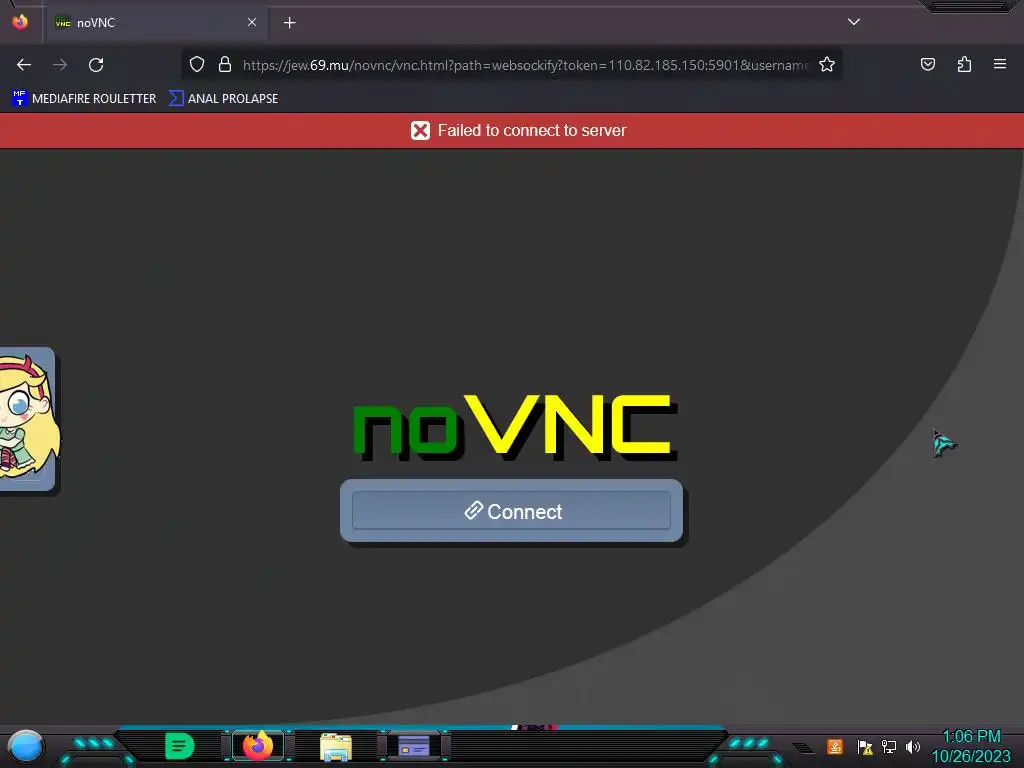This screenshot has width=1024, height=768.
Task: Open the volume speaker tray icon
Action: click(x=913, y=746)
